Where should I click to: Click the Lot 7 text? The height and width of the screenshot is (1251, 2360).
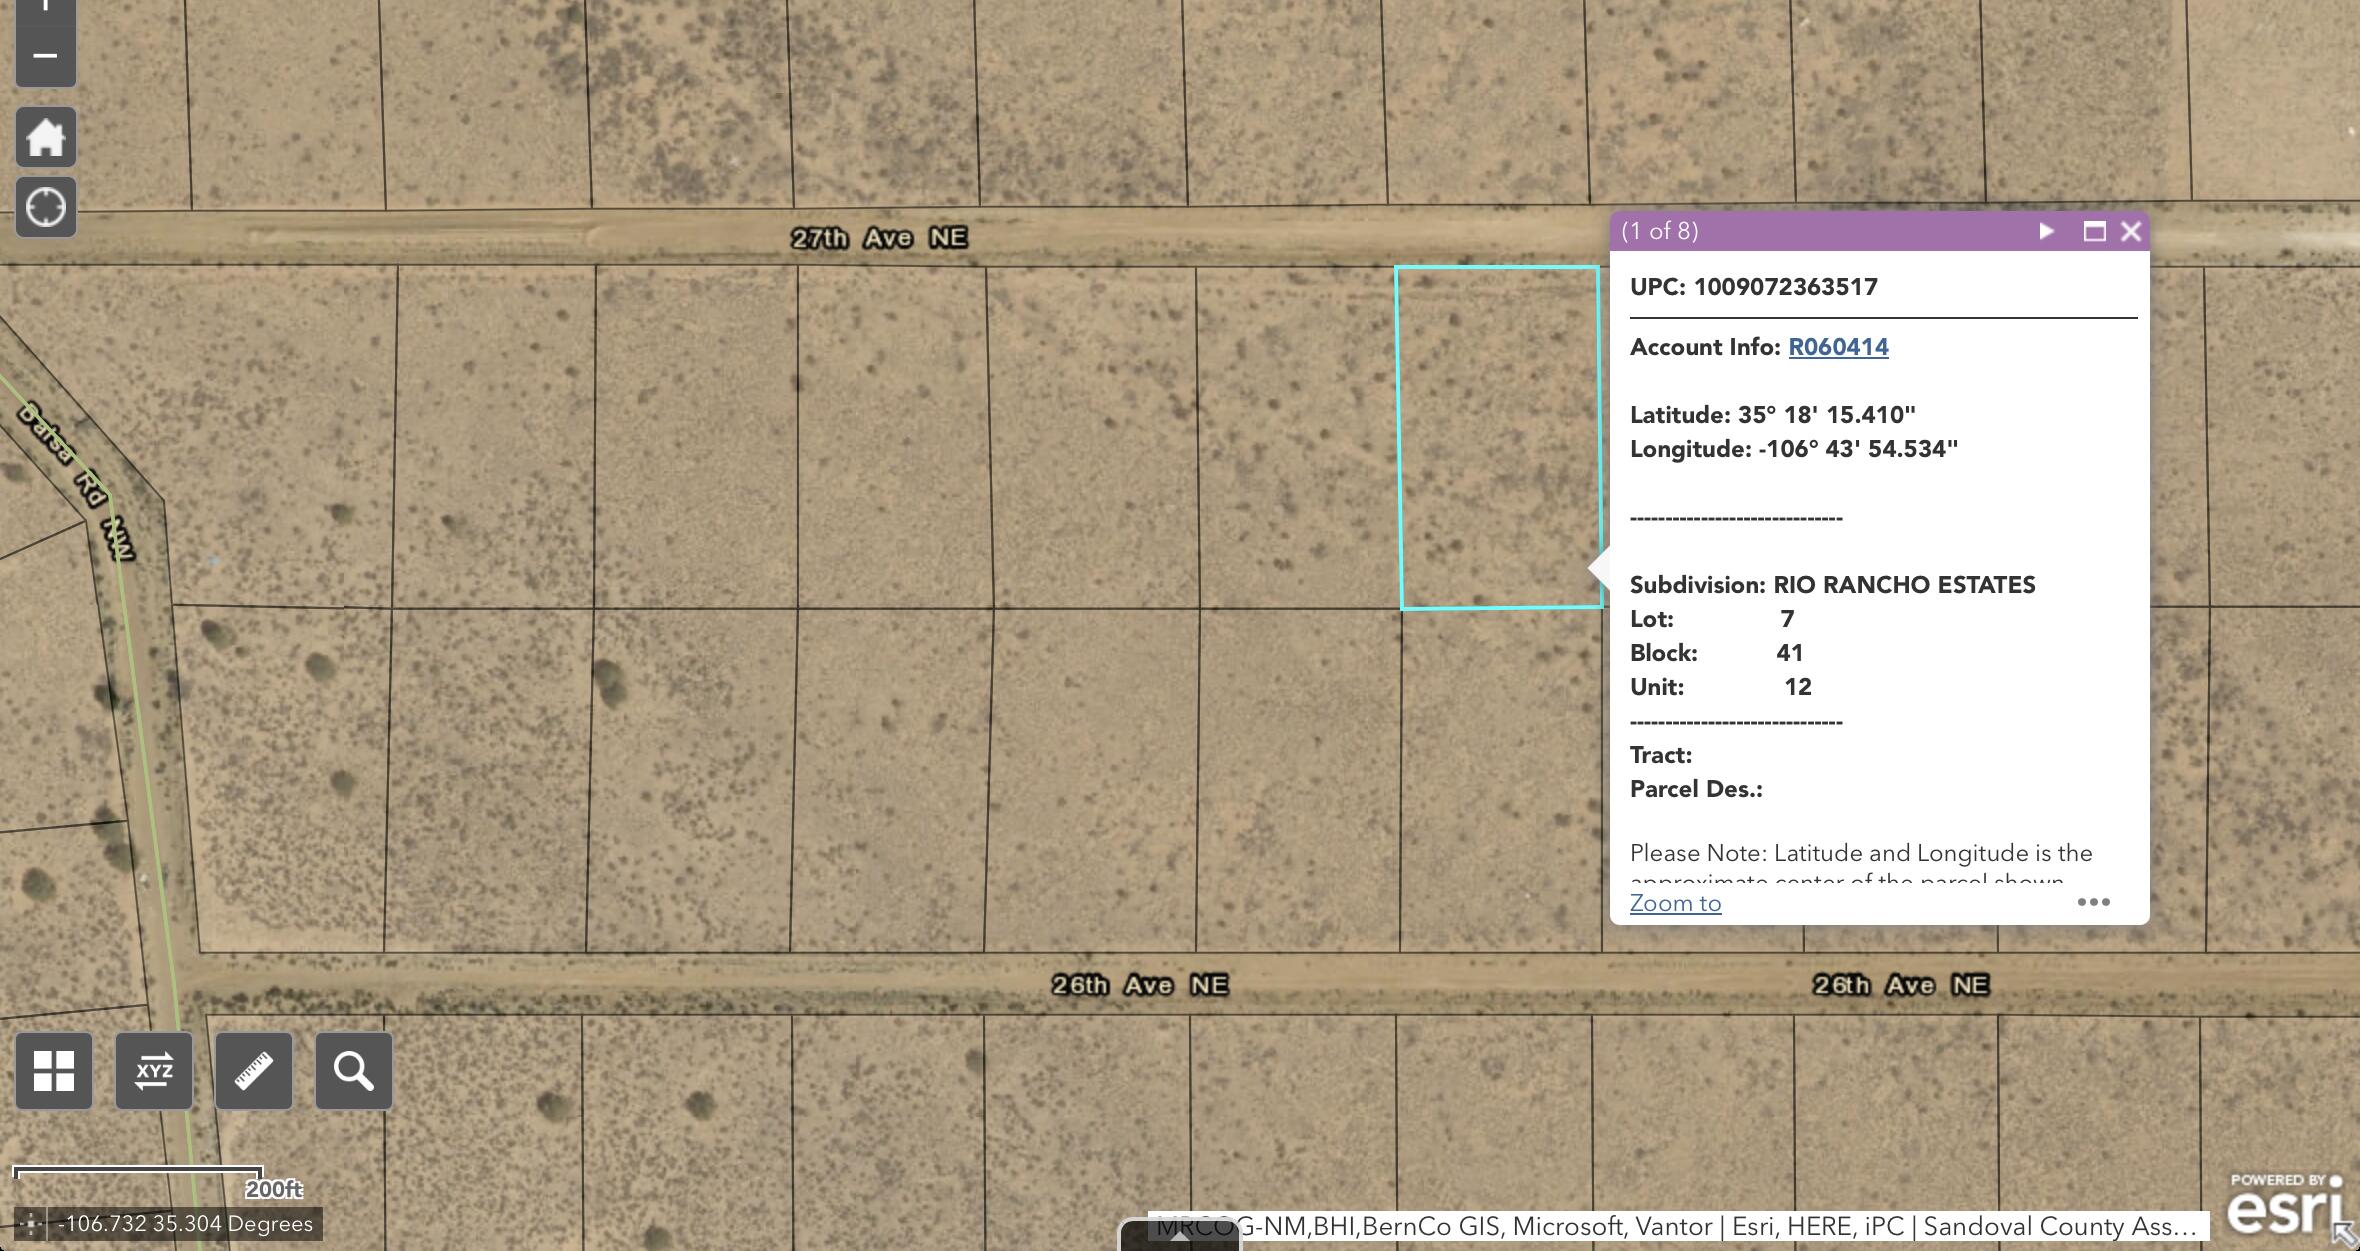[x=1712, y=619]
